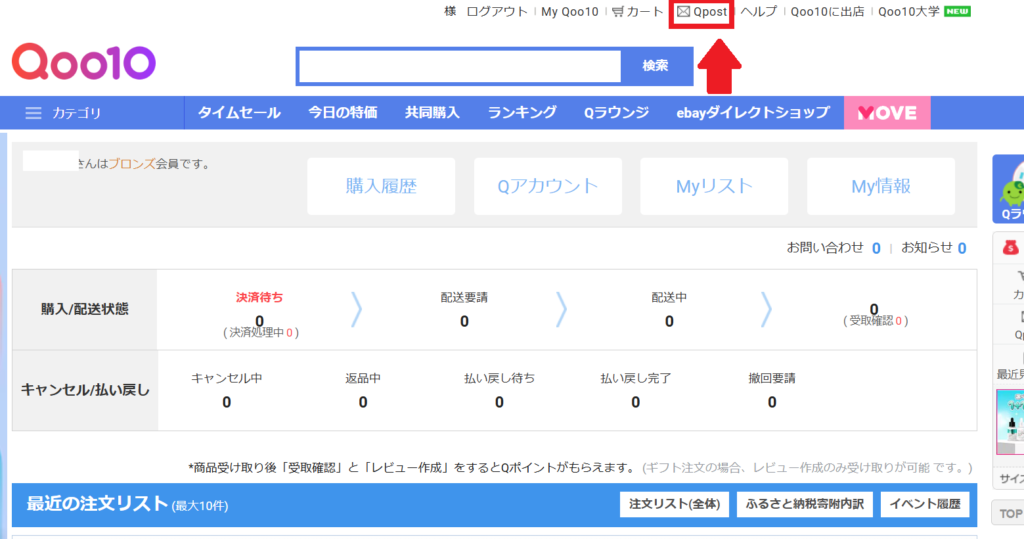This screenshot has height=539, width=1024.
Task: Go to the 共同購入 tab
Action: click(x=432, y=113)
